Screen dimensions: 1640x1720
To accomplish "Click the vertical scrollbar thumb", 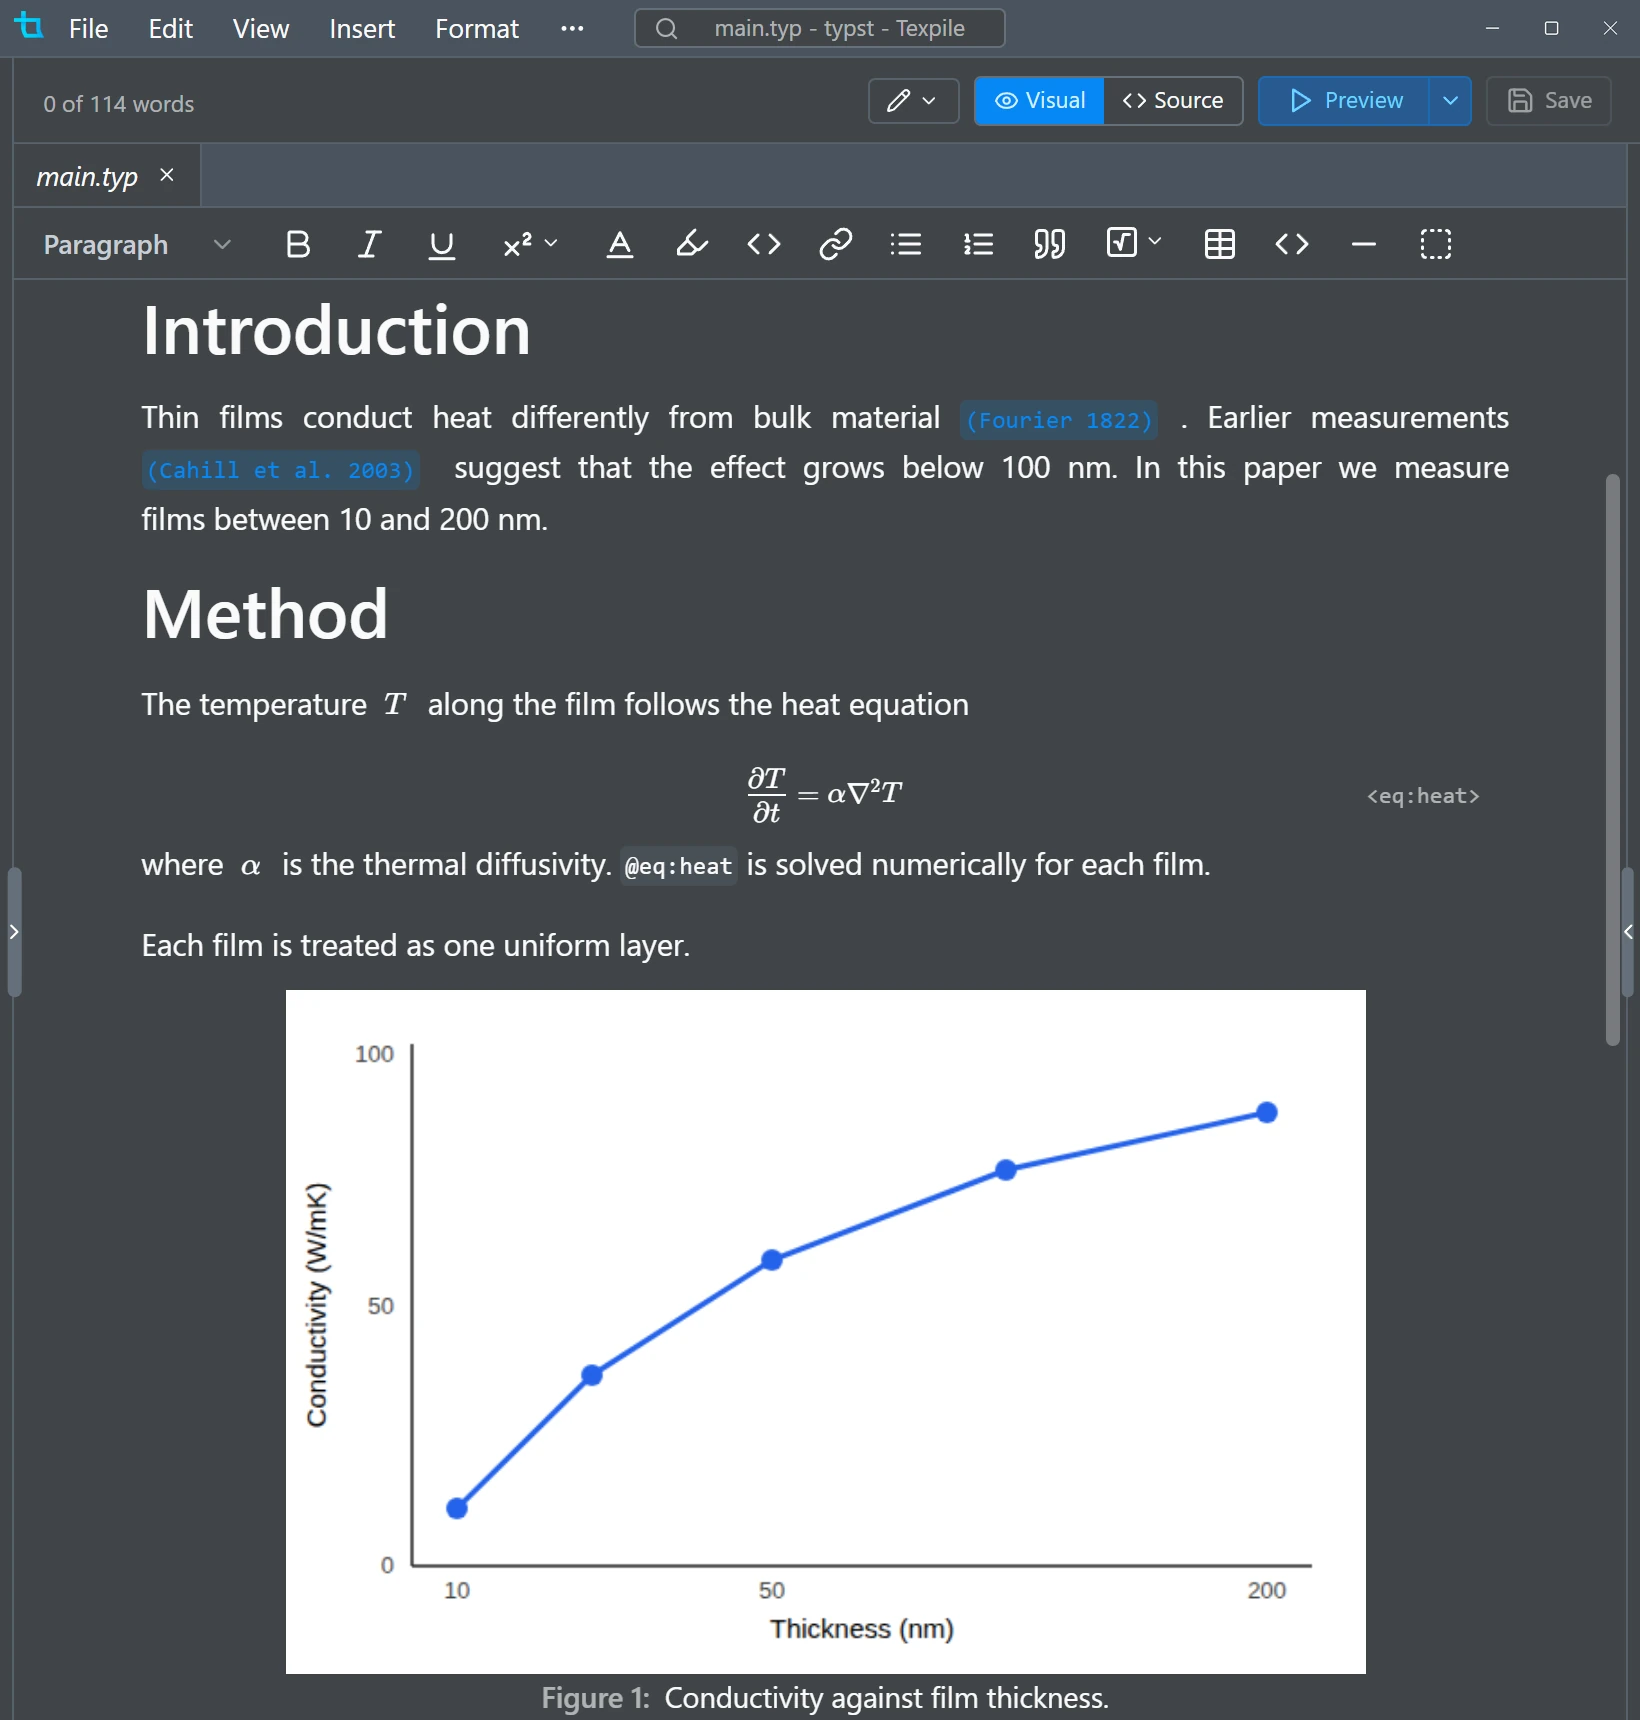I will click(x=1612, y=760).
